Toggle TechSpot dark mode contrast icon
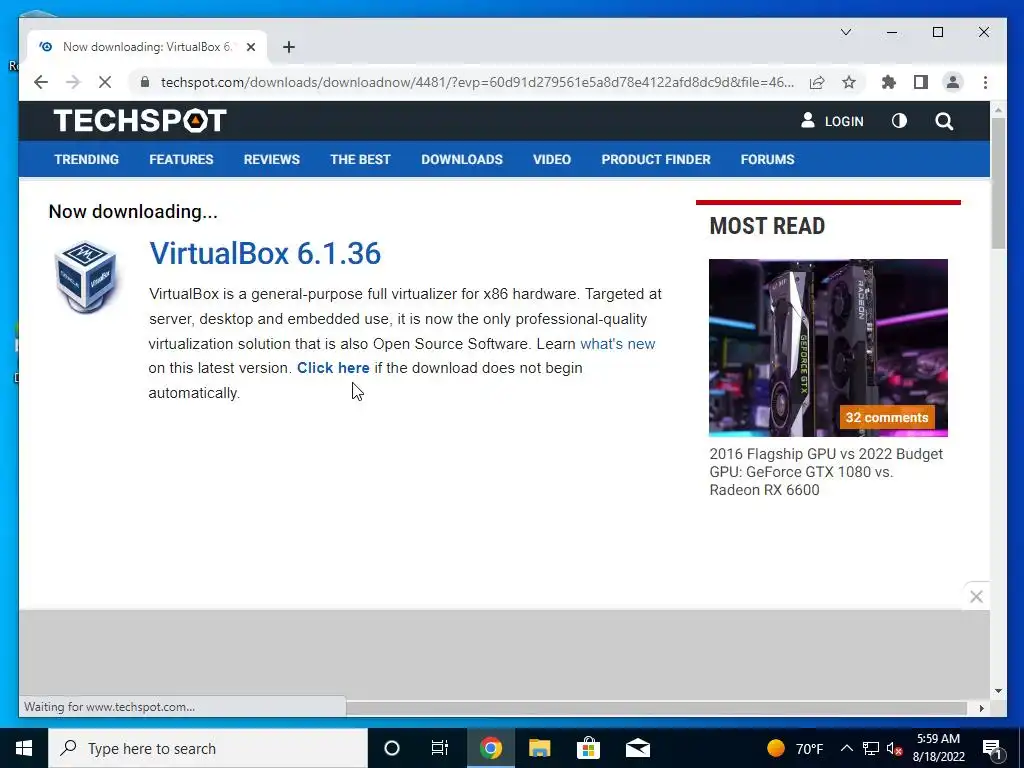 tap(899, 121)
